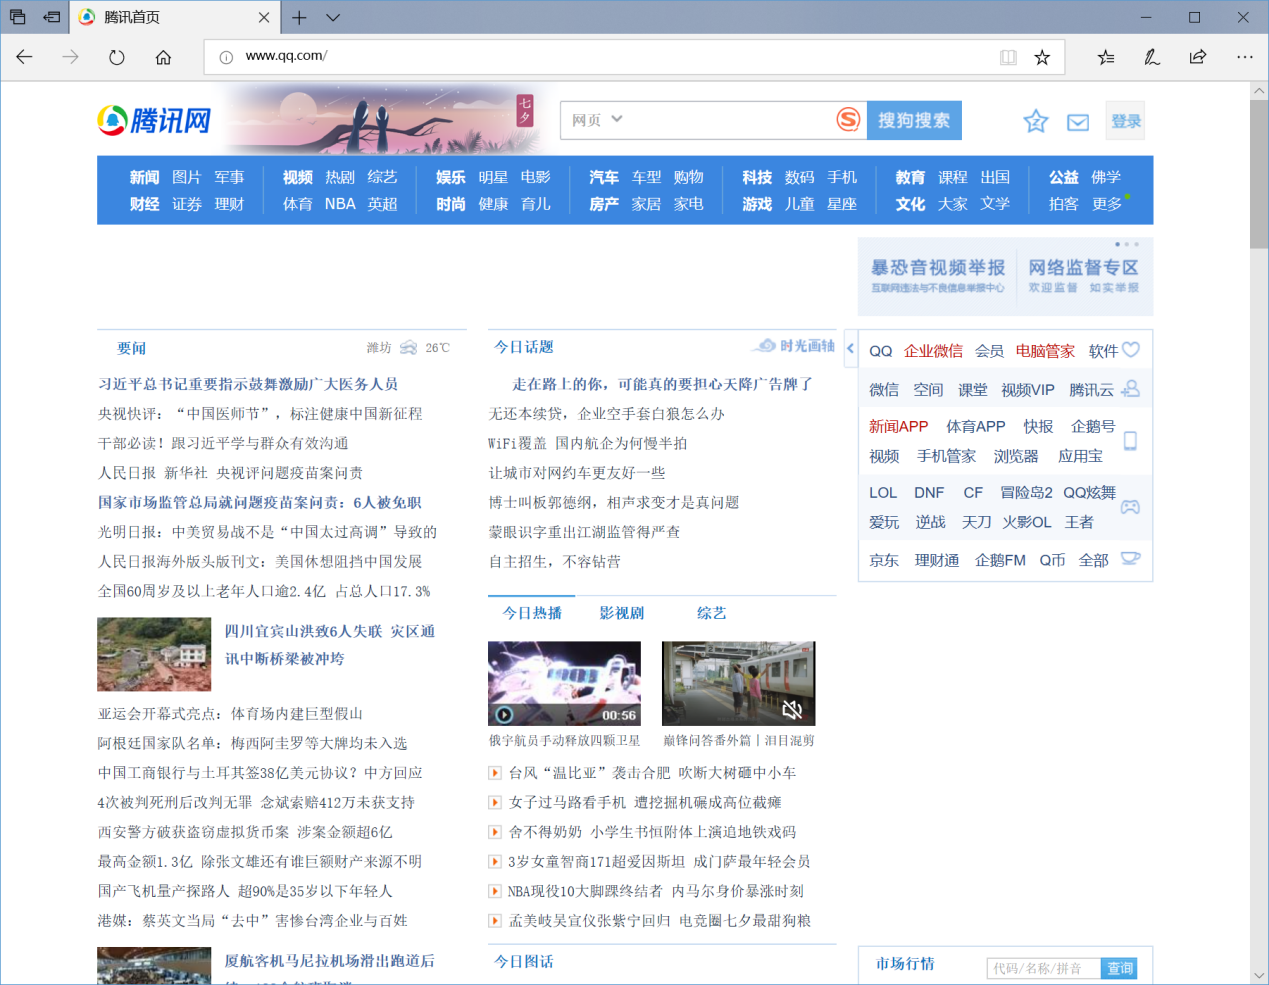Image resolution: width=1269 pixels, height=985 pixels.
Task: Expand the 更多 navigation menu
Action: [1107, 204]
